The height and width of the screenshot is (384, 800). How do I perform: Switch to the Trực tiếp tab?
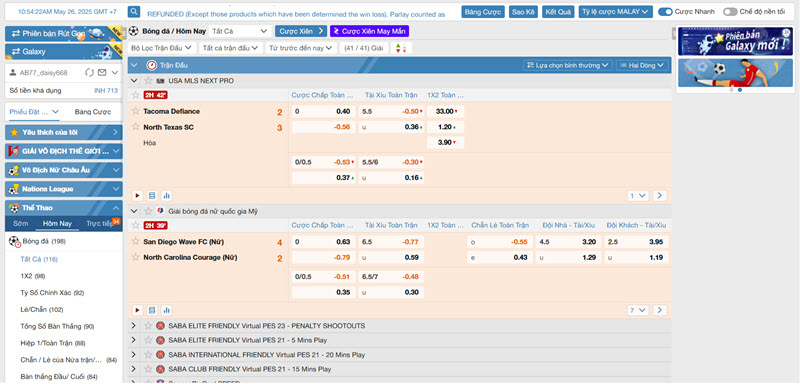click(99, 223)
